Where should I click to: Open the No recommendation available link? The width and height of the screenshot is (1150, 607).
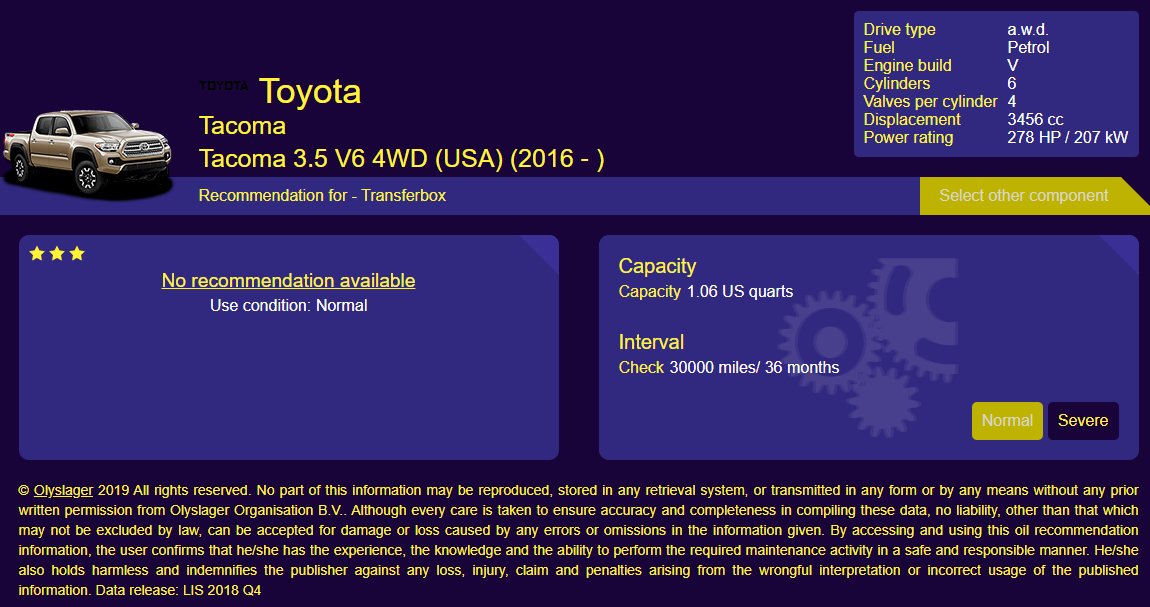[288, 281]
